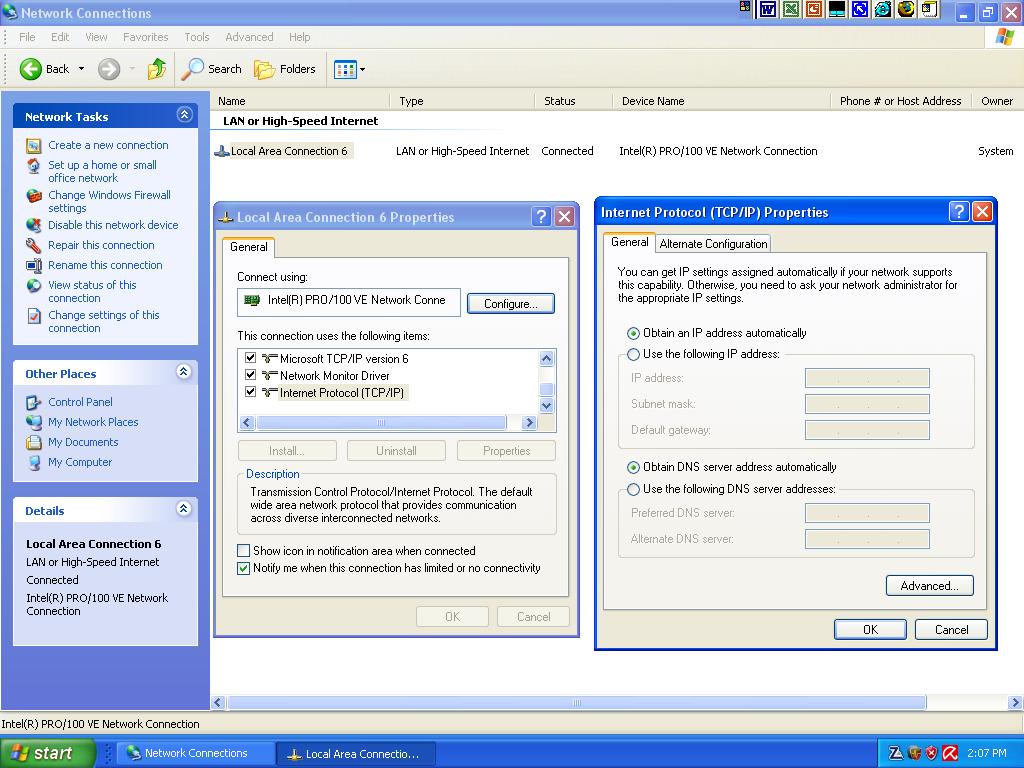Click the Configure... button
Viewport: 1024px width, 768px height.
[511, 304]
